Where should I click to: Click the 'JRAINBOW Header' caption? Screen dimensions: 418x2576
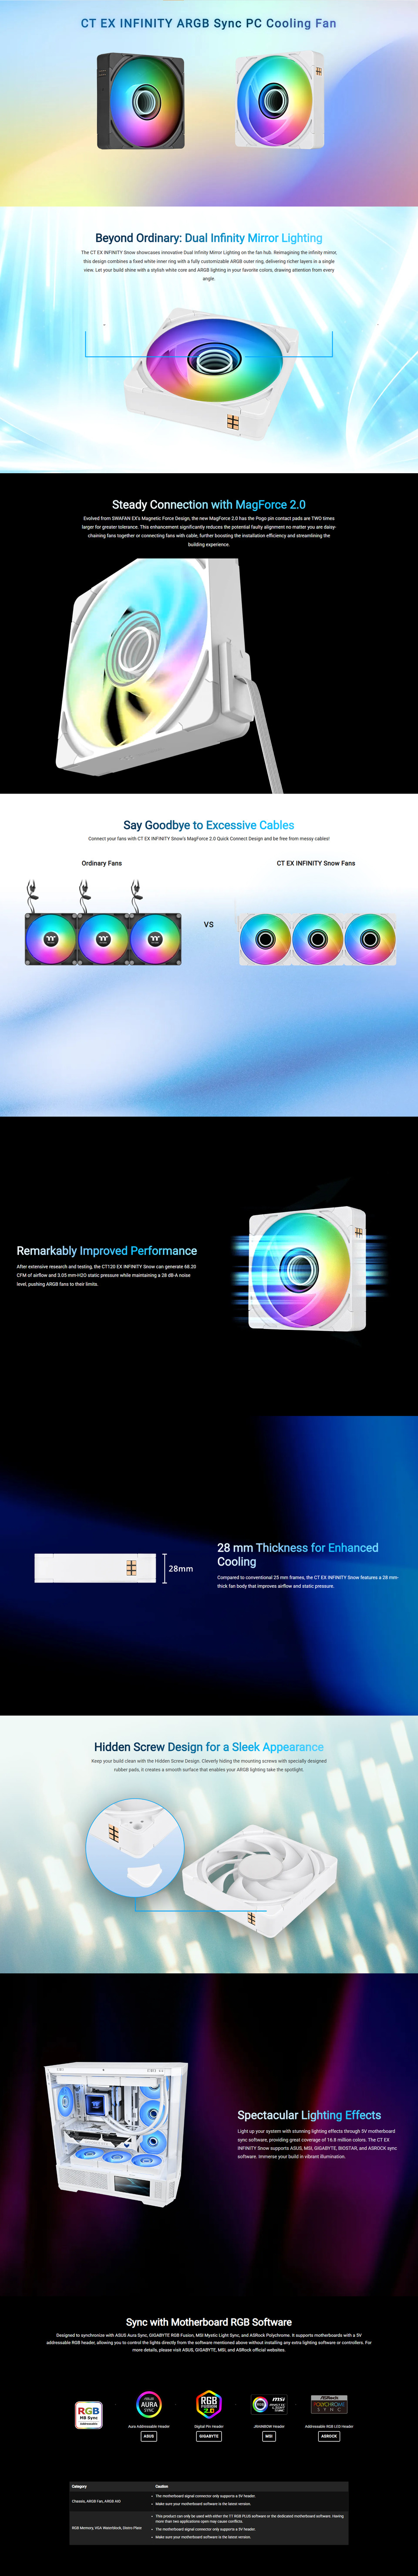tap(269, 2426)
